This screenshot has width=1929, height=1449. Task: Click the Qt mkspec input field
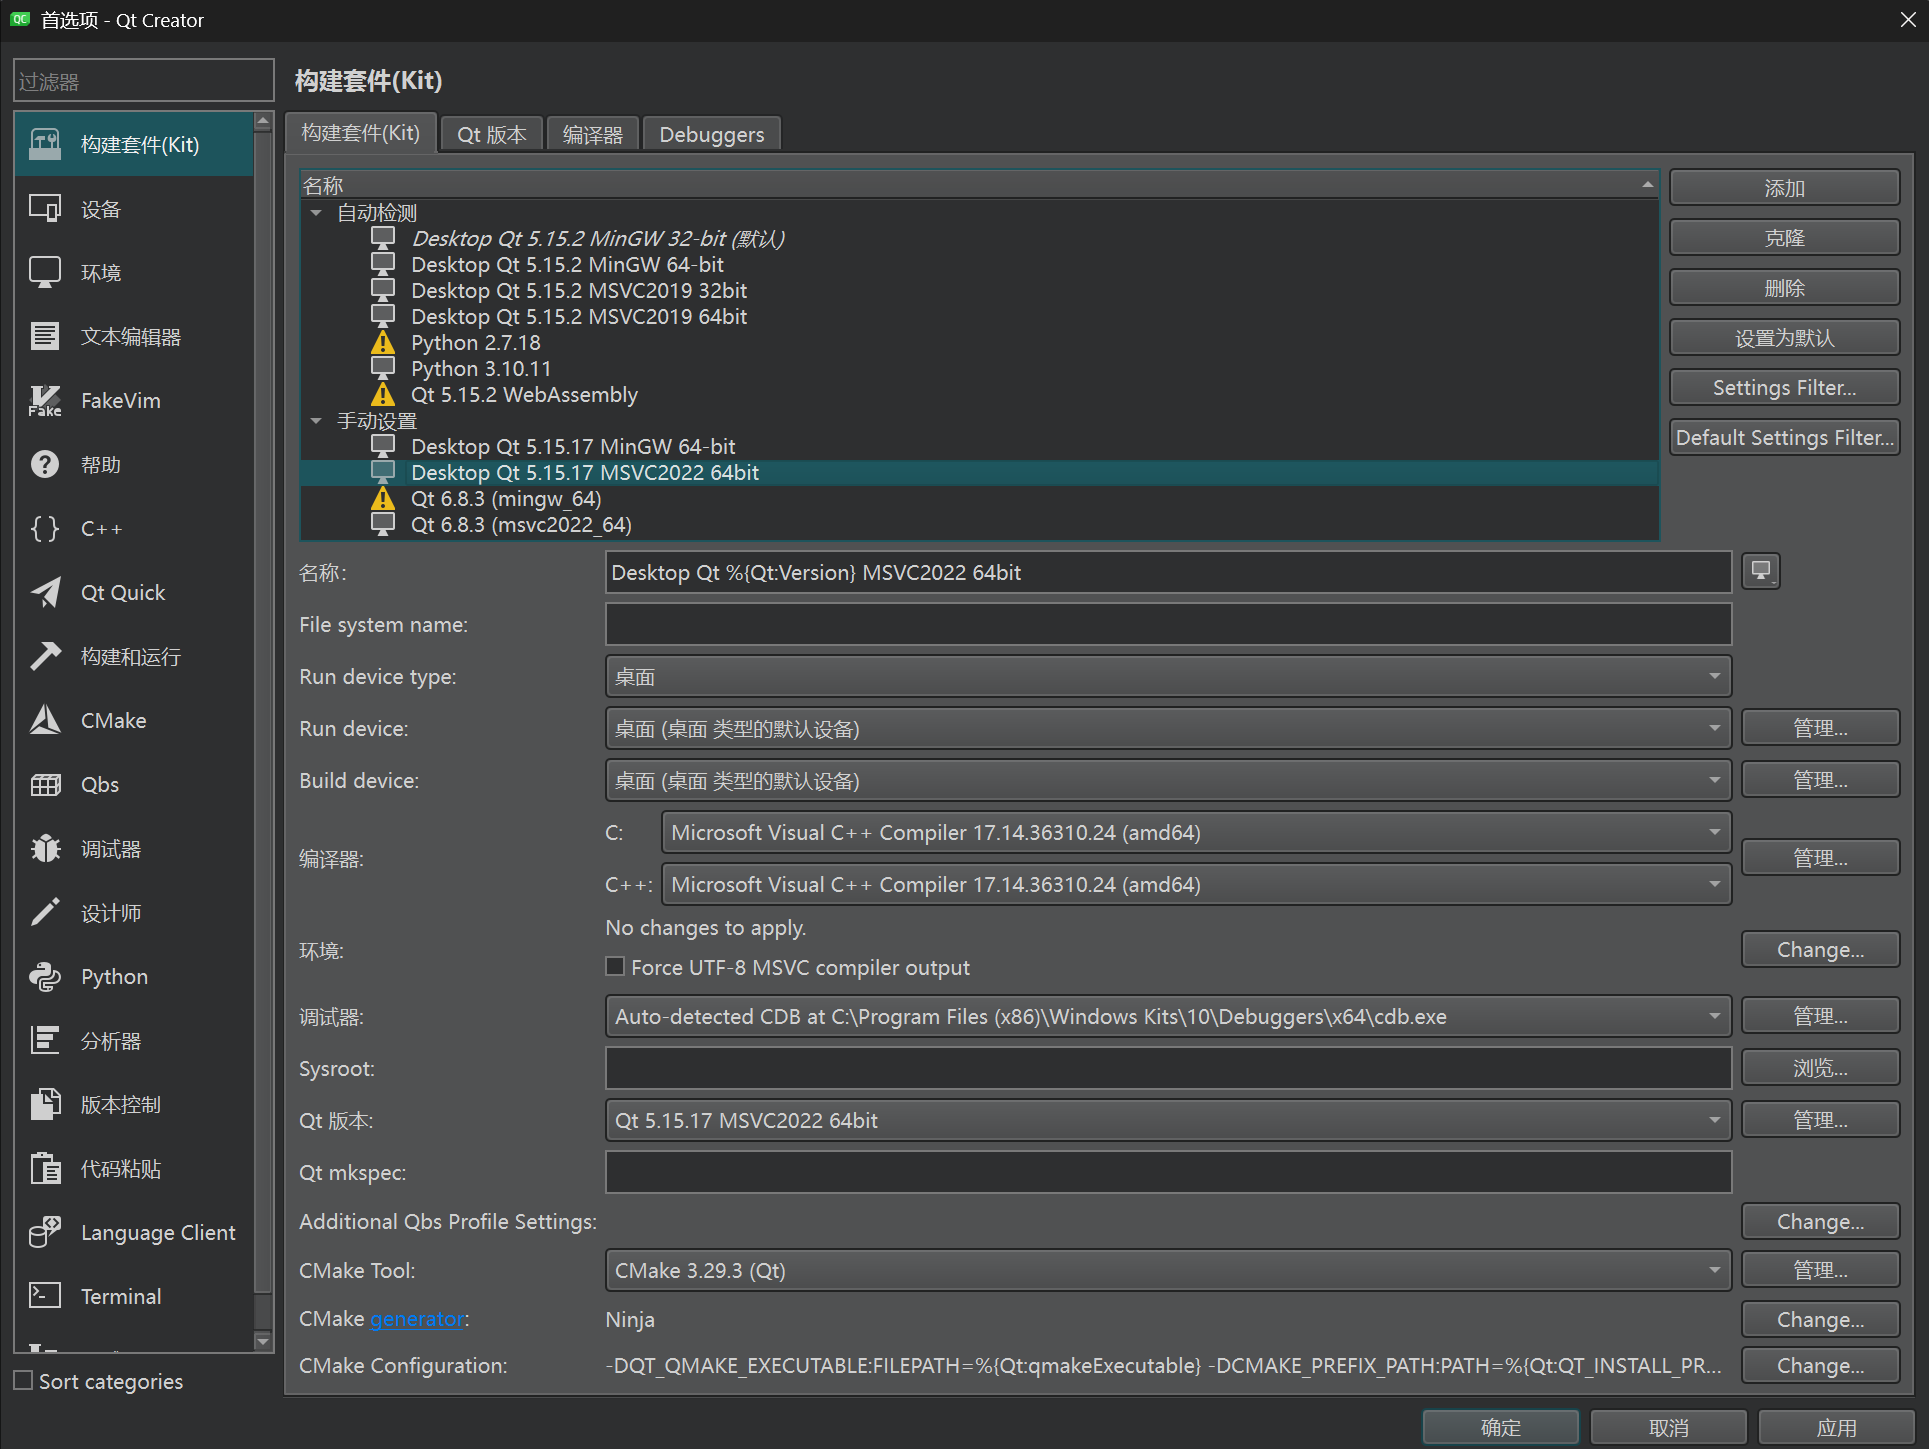(1168, 1173)
